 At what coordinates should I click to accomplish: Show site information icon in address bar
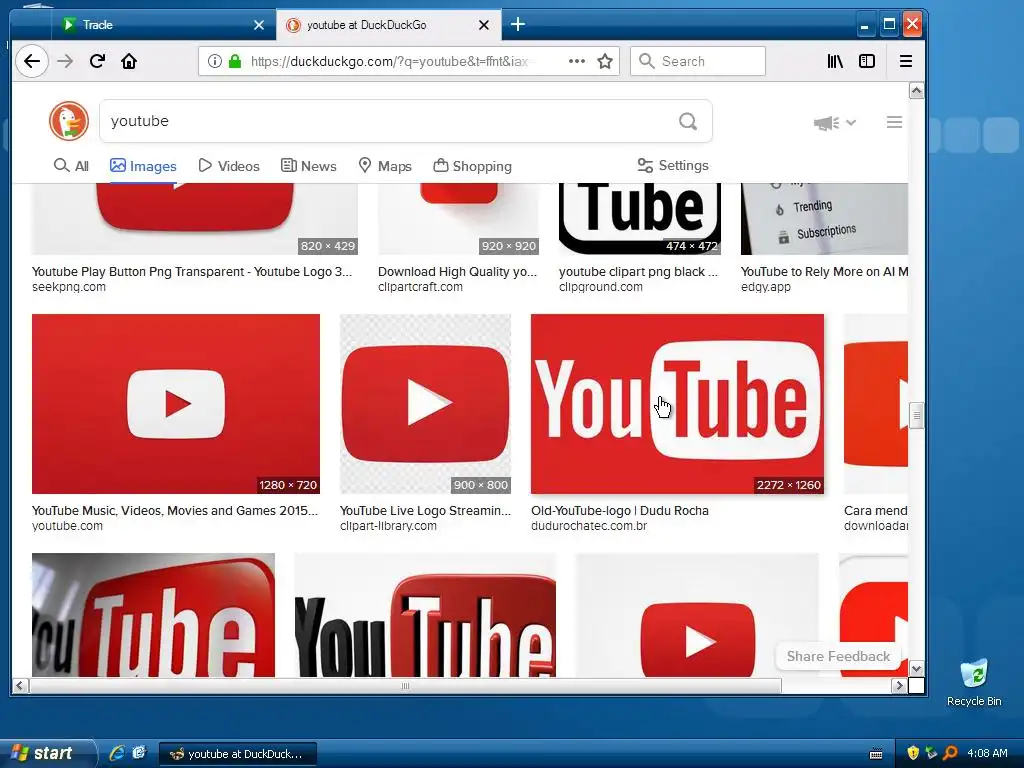[x=214, y=61]
